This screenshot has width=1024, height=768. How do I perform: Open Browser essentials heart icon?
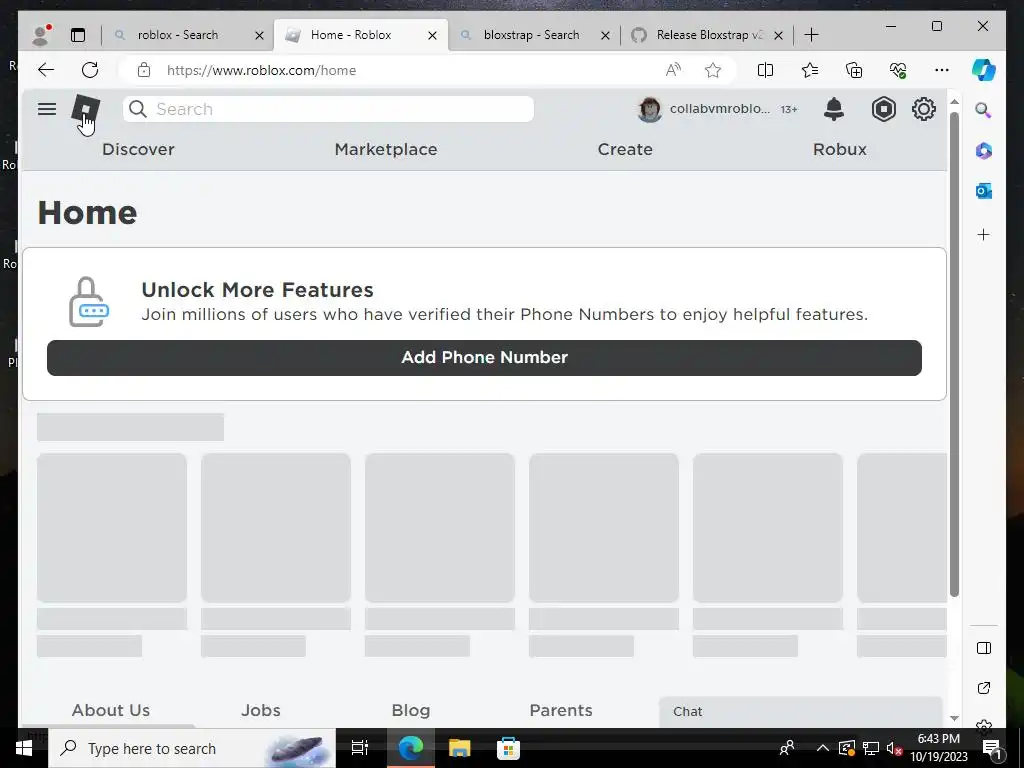coord(898,70)
